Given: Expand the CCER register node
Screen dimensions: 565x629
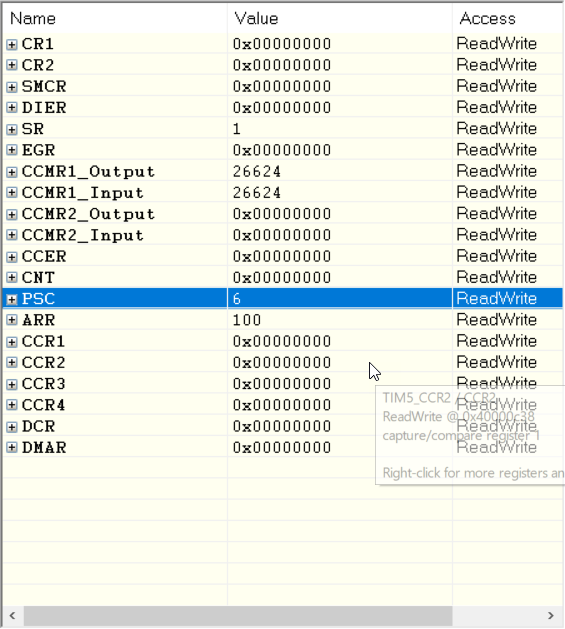Looking at the screenshot, I should point(12,257).
